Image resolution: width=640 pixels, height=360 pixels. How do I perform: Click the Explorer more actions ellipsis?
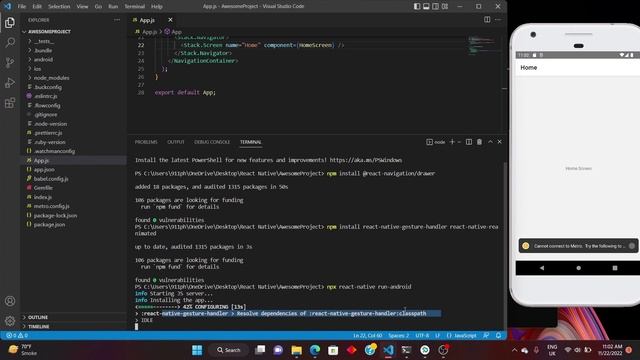pos(117,20)
